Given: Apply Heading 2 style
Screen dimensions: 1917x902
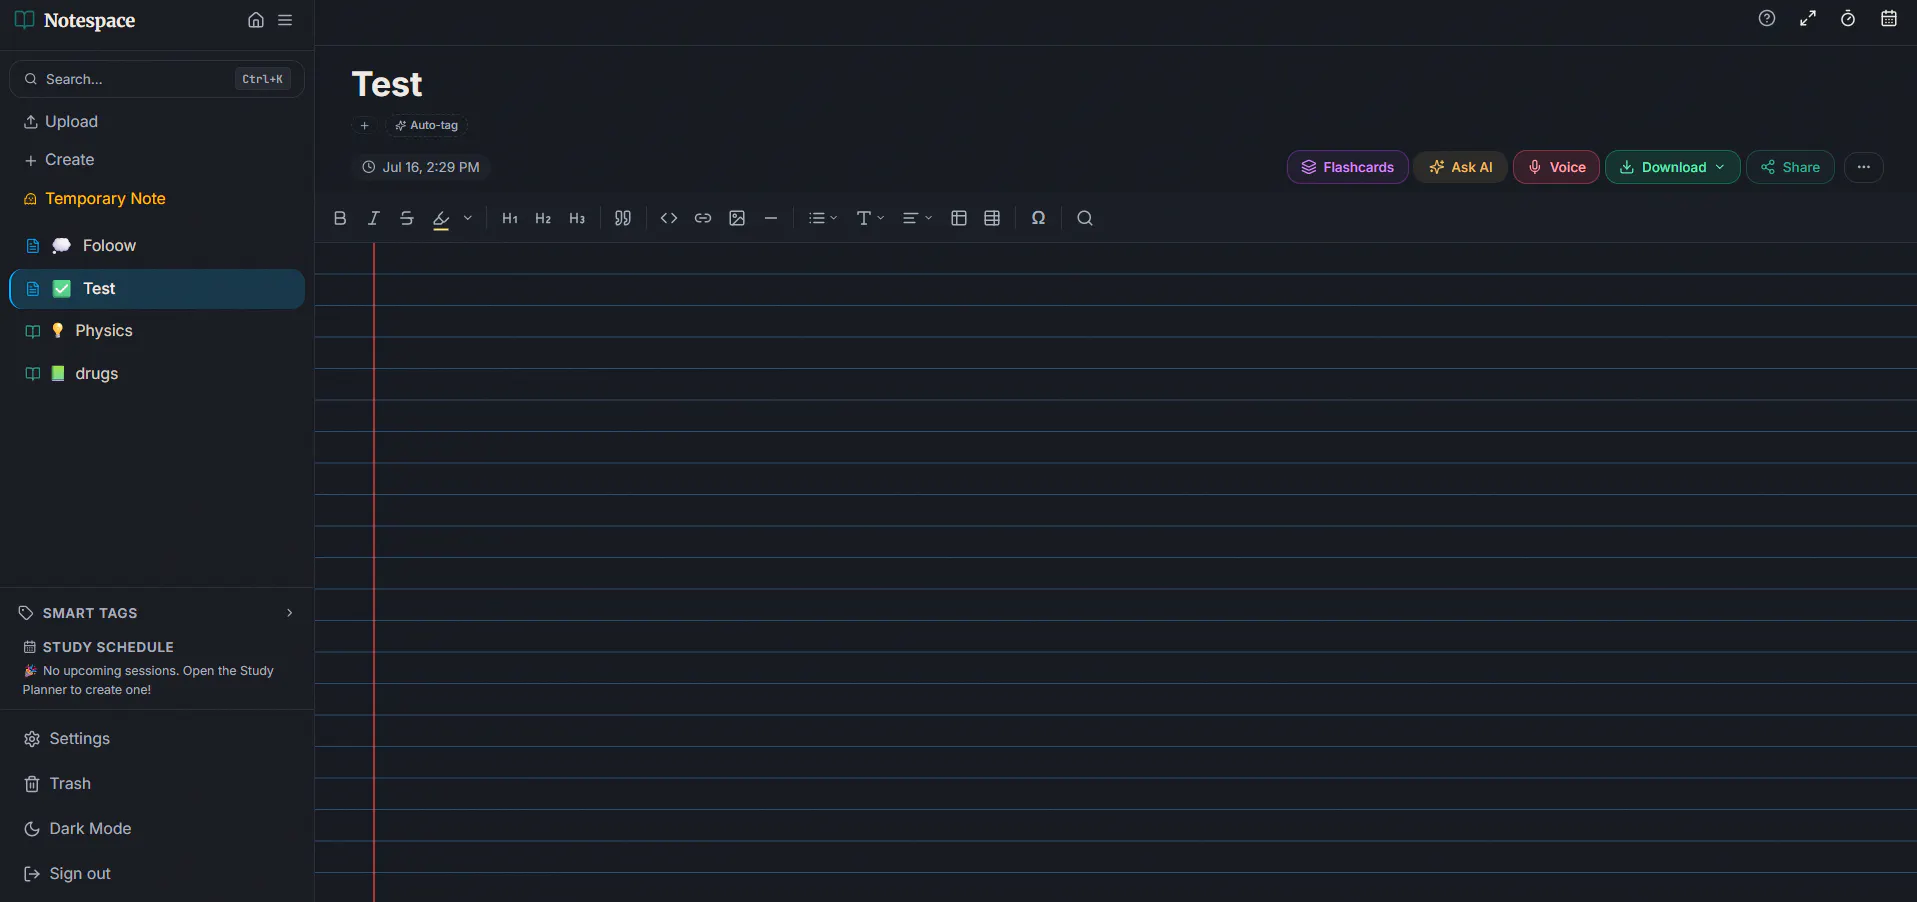Looking at the screenshot, I should (x=543, y=218).
